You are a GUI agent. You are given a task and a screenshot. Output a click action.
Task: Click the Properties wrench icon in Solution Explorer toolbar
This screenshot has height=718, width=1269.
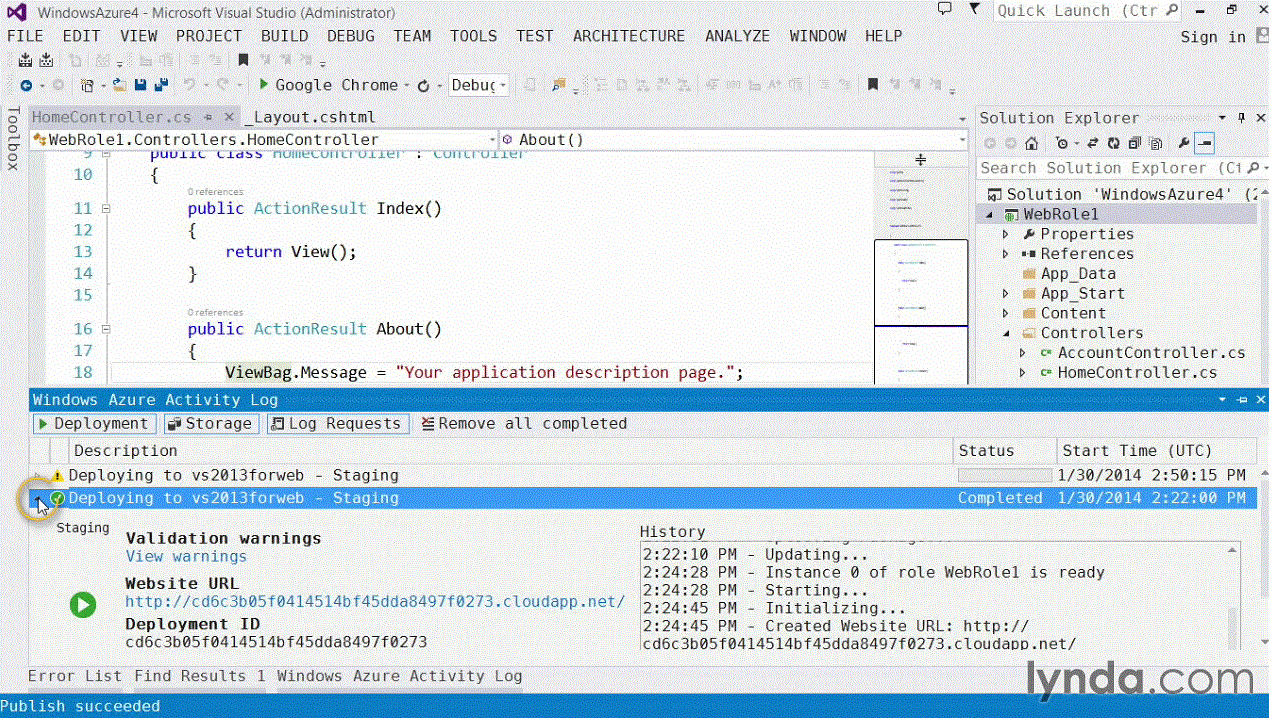pyautogui.click(x=1184, y=143)
